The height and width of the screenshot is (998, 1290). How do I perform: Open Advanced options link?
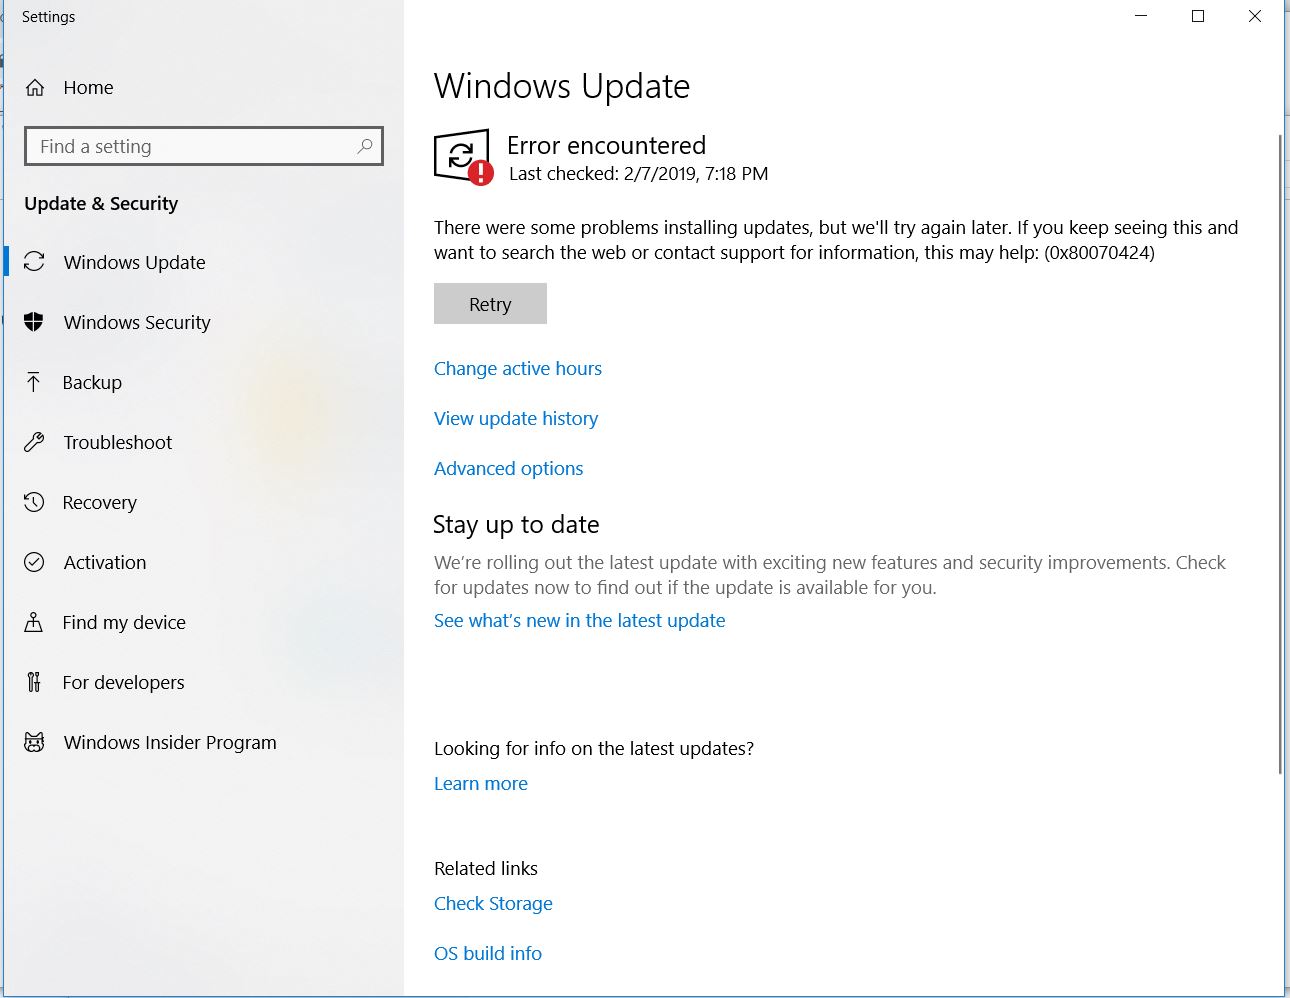click(x=508, y=468)
